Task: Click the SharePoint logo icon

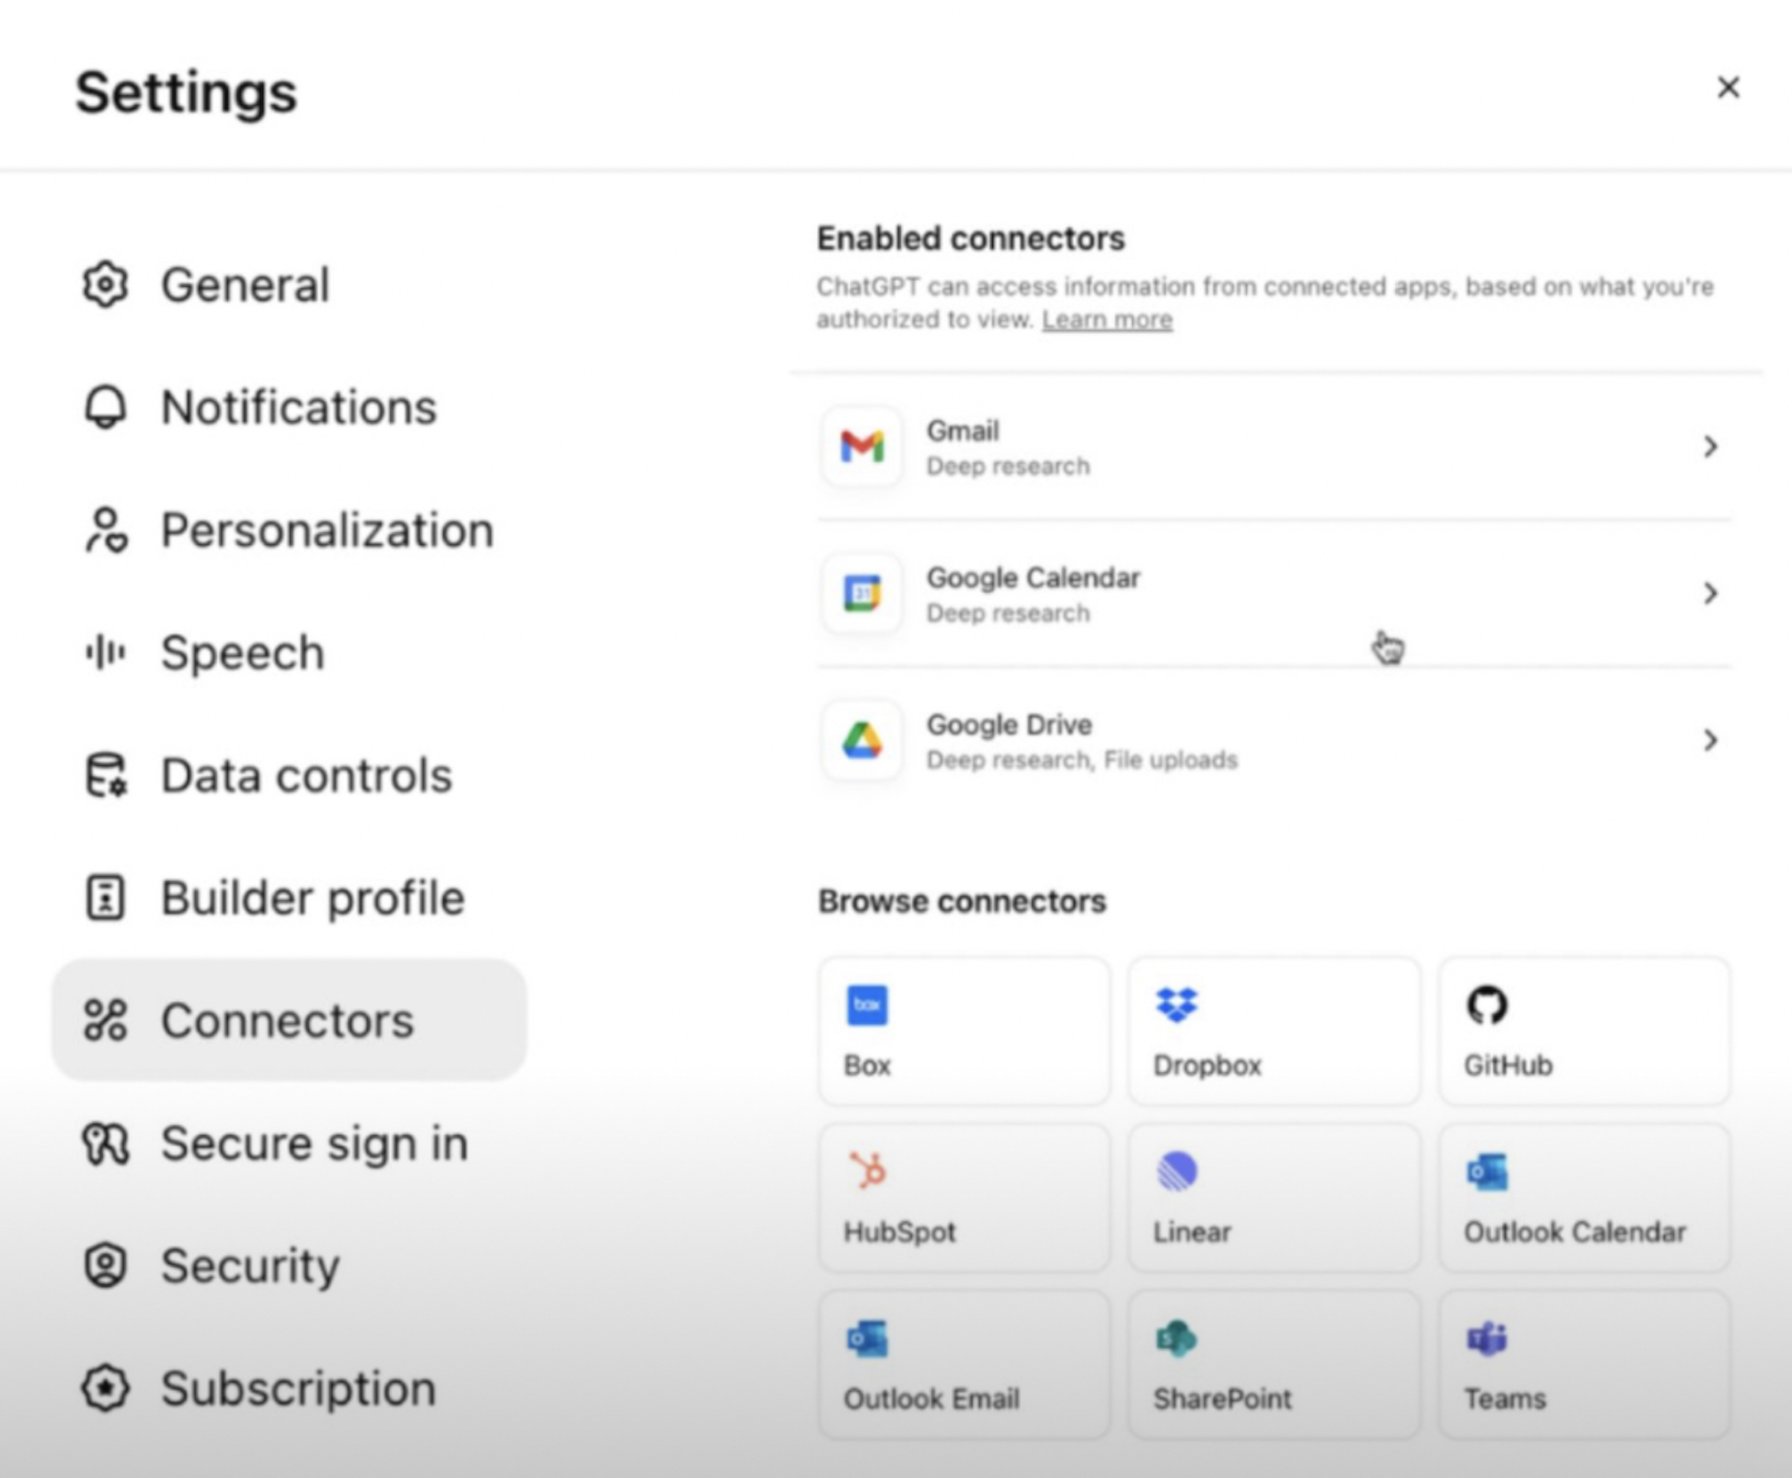Action: tap(1176, 1338)
